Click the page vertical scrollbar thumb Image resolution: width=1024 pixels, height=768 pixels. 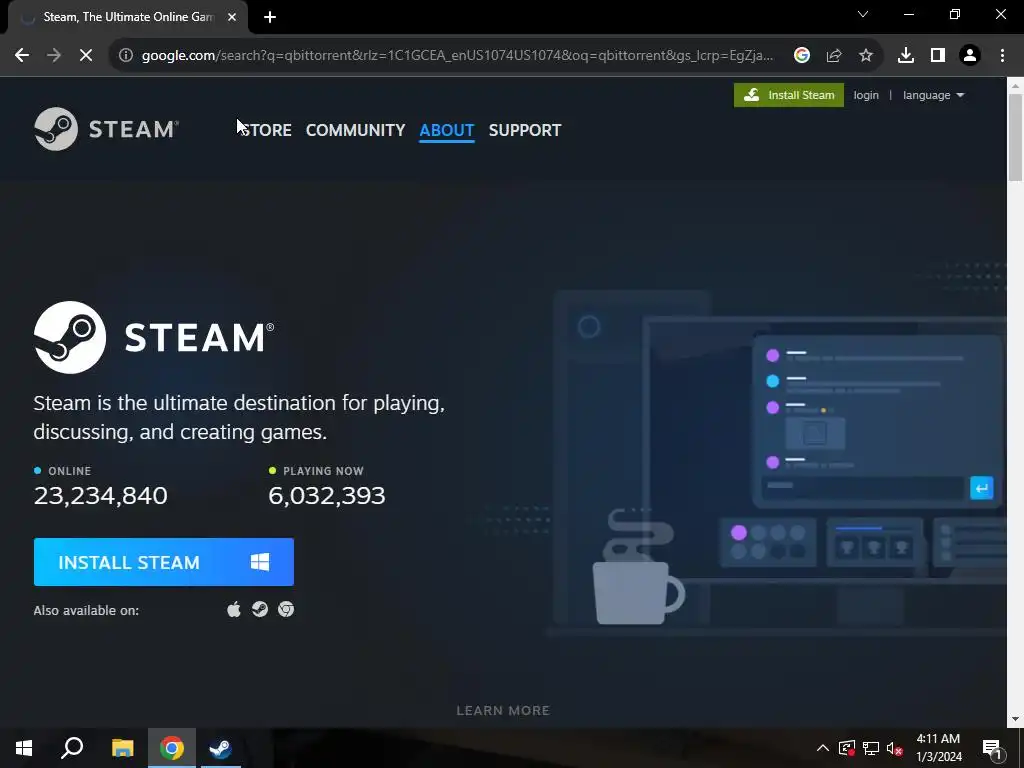tap(1016, 137)
